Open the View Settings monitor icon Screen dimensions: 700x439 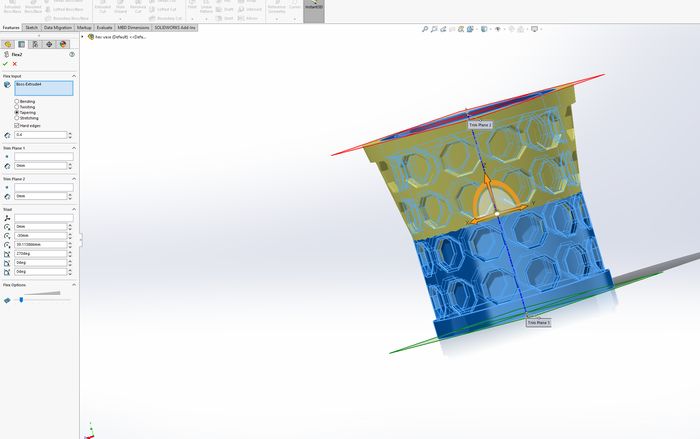coord(534,29)
